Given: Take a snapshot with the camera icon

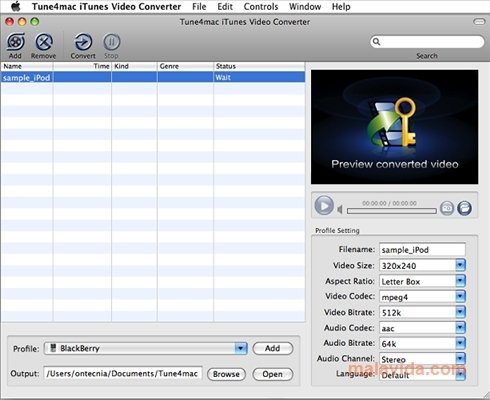Looking at the screenshot, I should point(447,208).
